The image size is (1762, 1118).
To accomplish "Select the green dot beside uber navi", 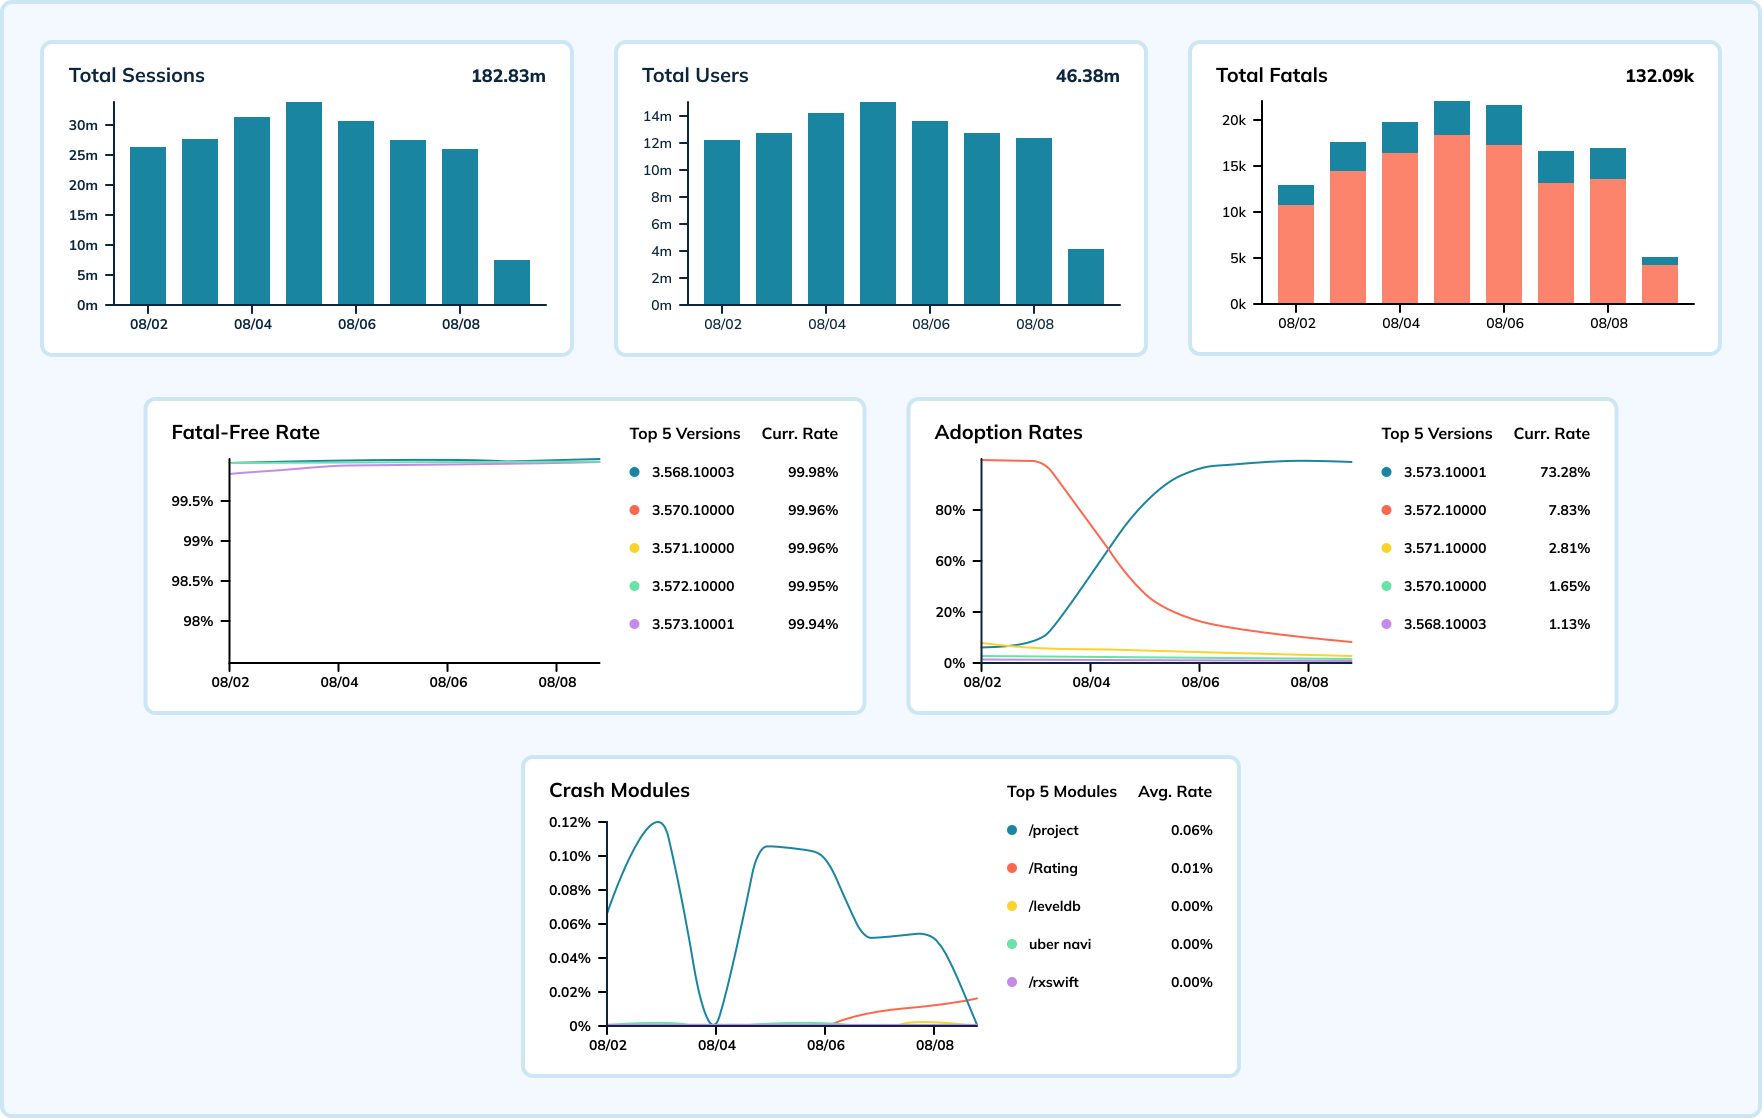I will pyautogui.click(x=1012, y=944).
